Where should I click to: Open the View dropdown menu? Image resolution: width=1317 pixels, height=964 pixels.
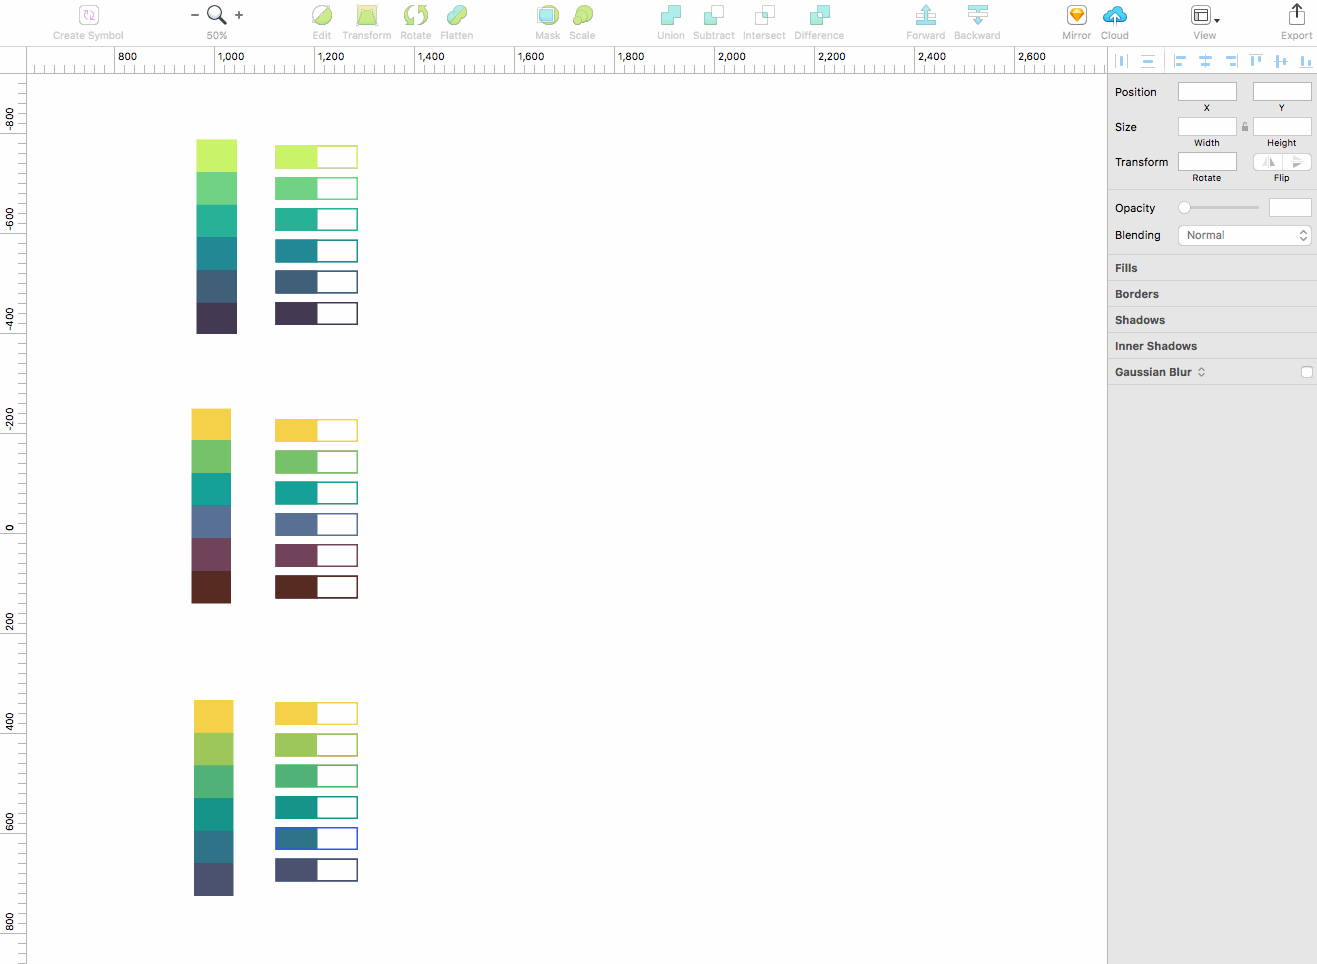point(1205,15)
